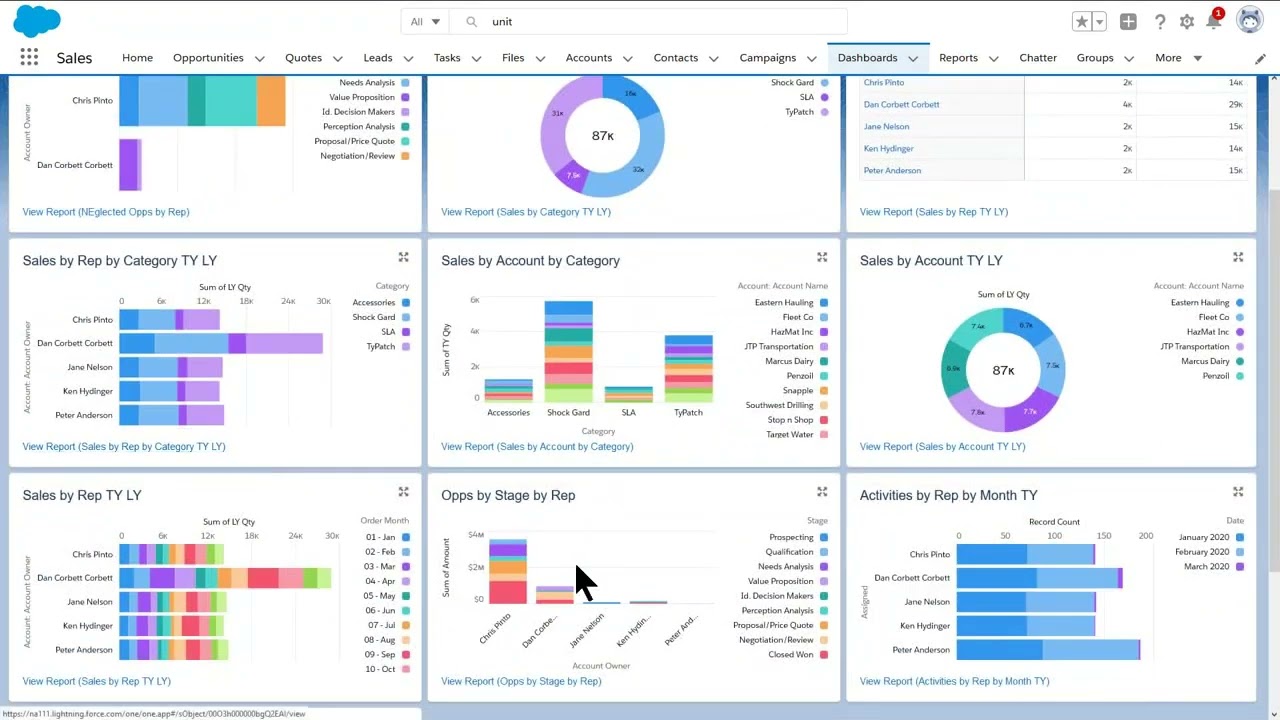1280x720 pixels.
Task: Expand the Opps by Stage by Rep chart
Action: tap(822, 492)
